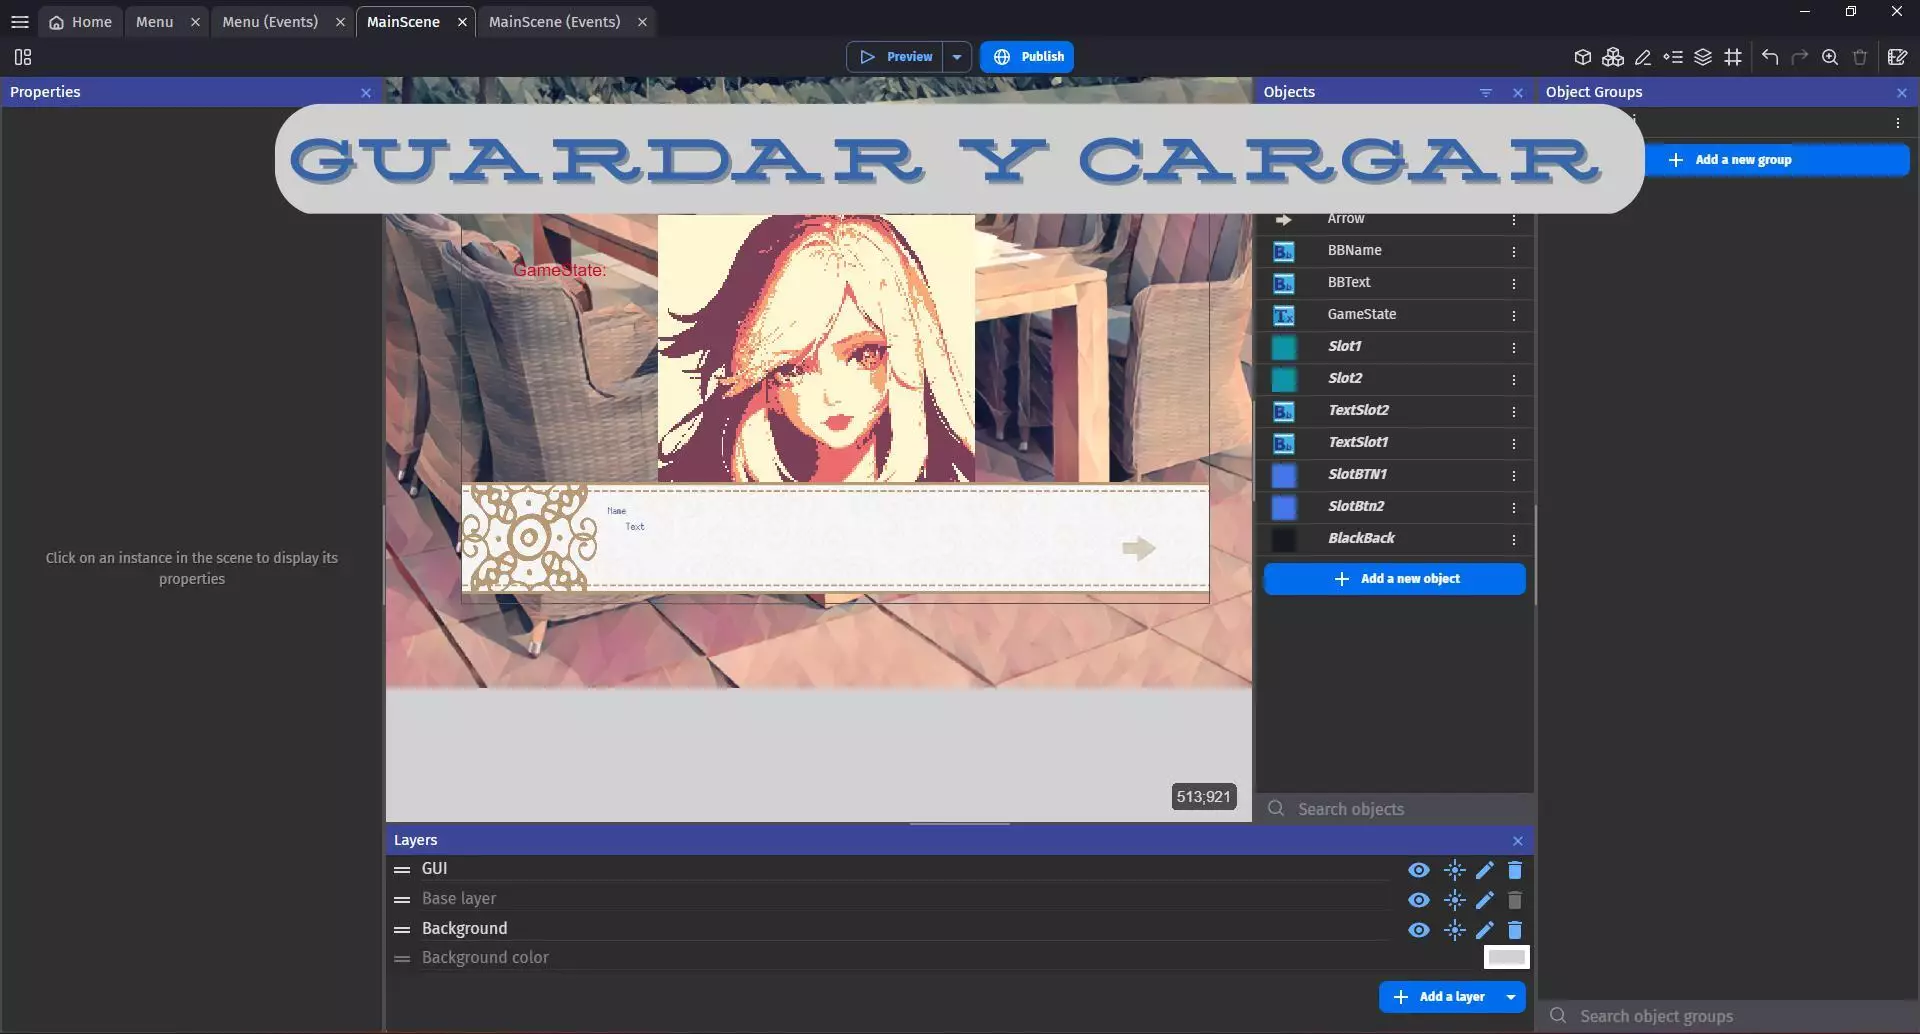Screen dimensions: 1920x1034
Task: Click the Publish button
Action: coord(1026,56)
